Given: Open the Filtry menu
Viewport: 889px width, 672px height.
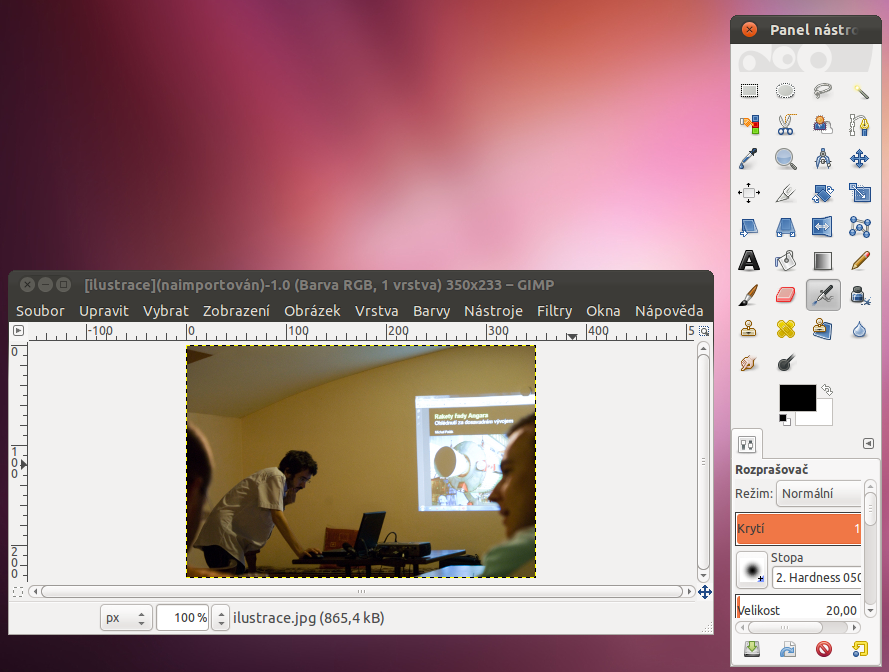Looking at the screenshot, I should pyautogui.click(x=554, y=311).
